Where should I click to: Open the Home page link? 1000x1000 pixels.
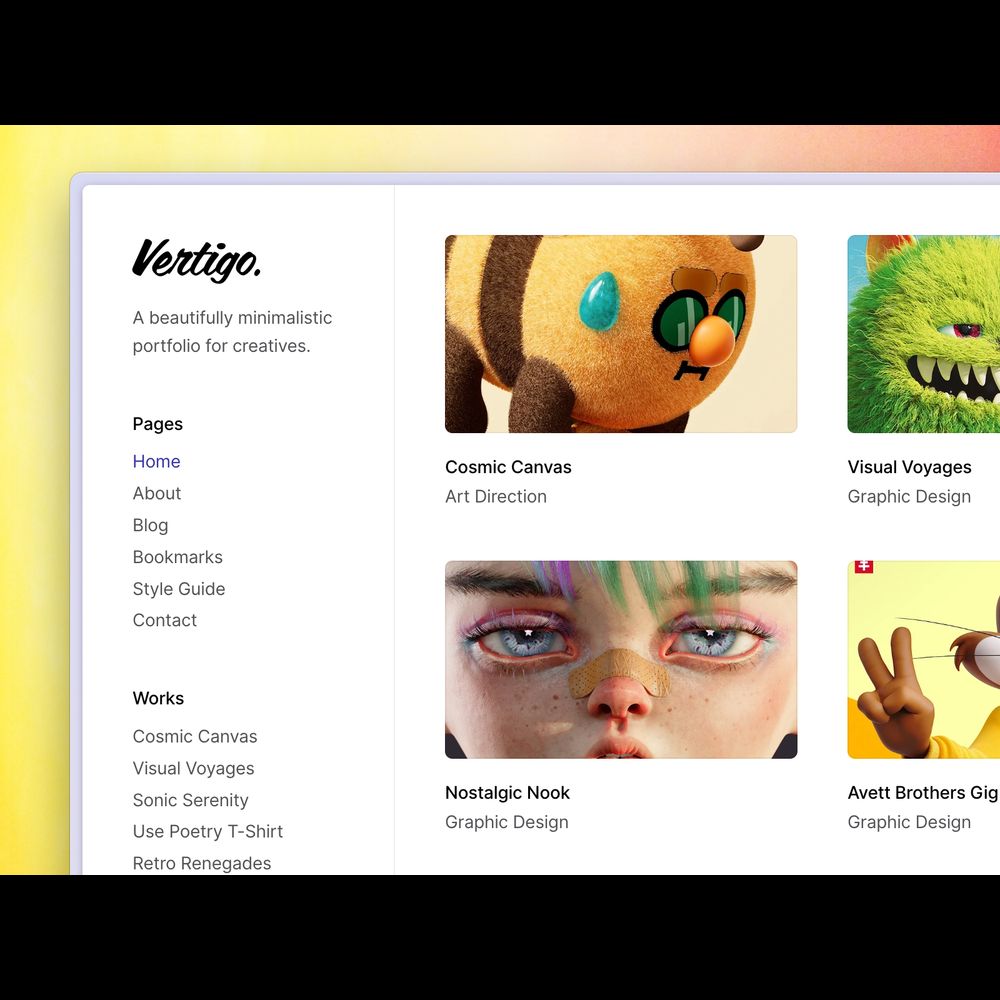click(156, 461)
